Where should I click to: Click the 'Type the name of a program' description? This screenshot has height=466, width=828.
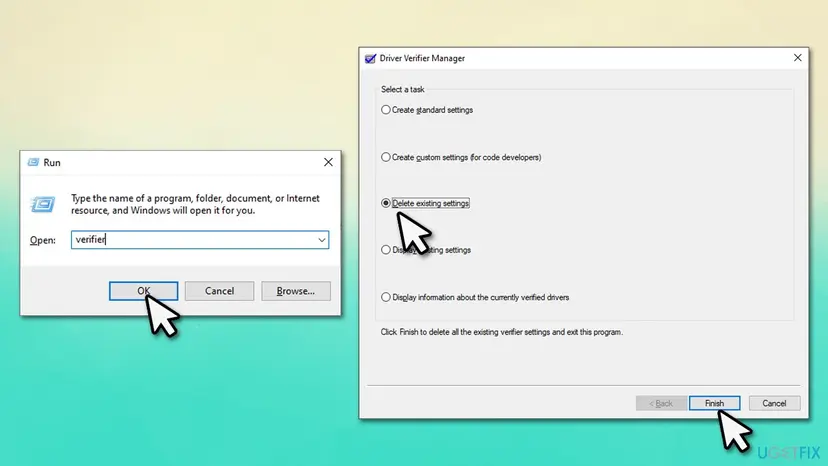coord(195,204)
